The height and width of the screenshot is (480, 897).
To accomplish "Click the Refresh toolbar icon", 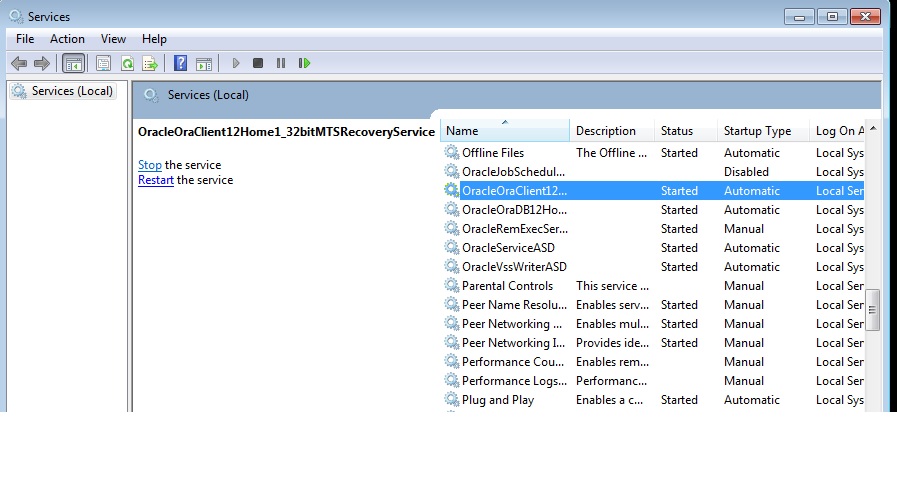I will coord(127,63).
